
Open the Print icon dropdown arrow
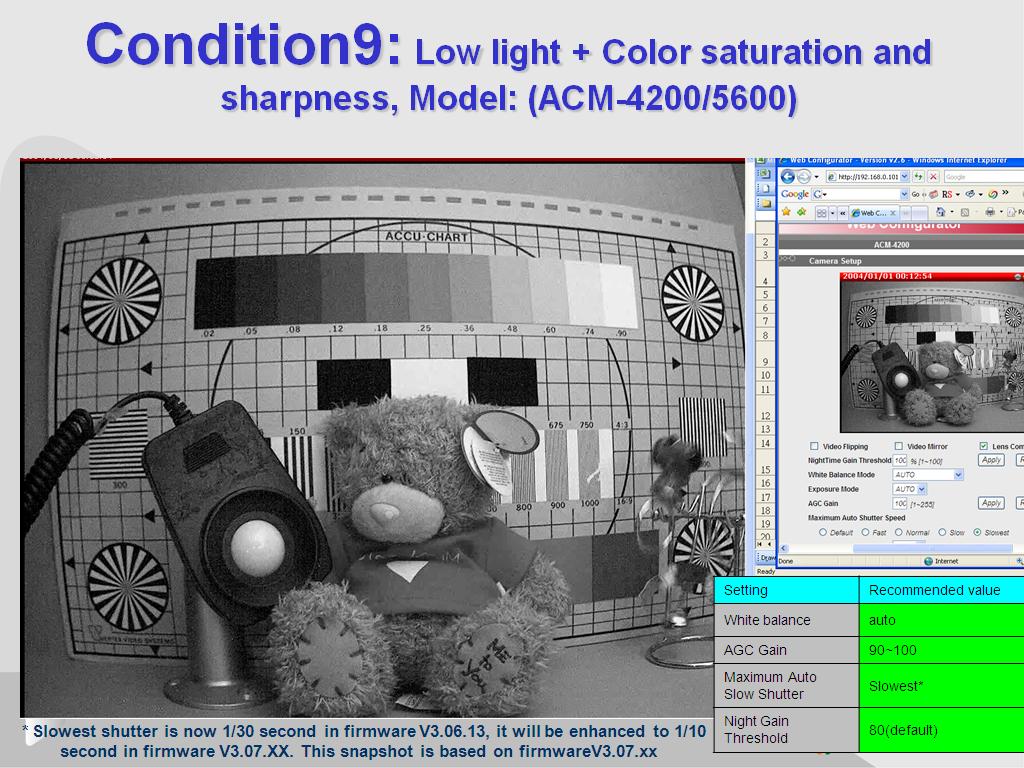click(1001, 212)
